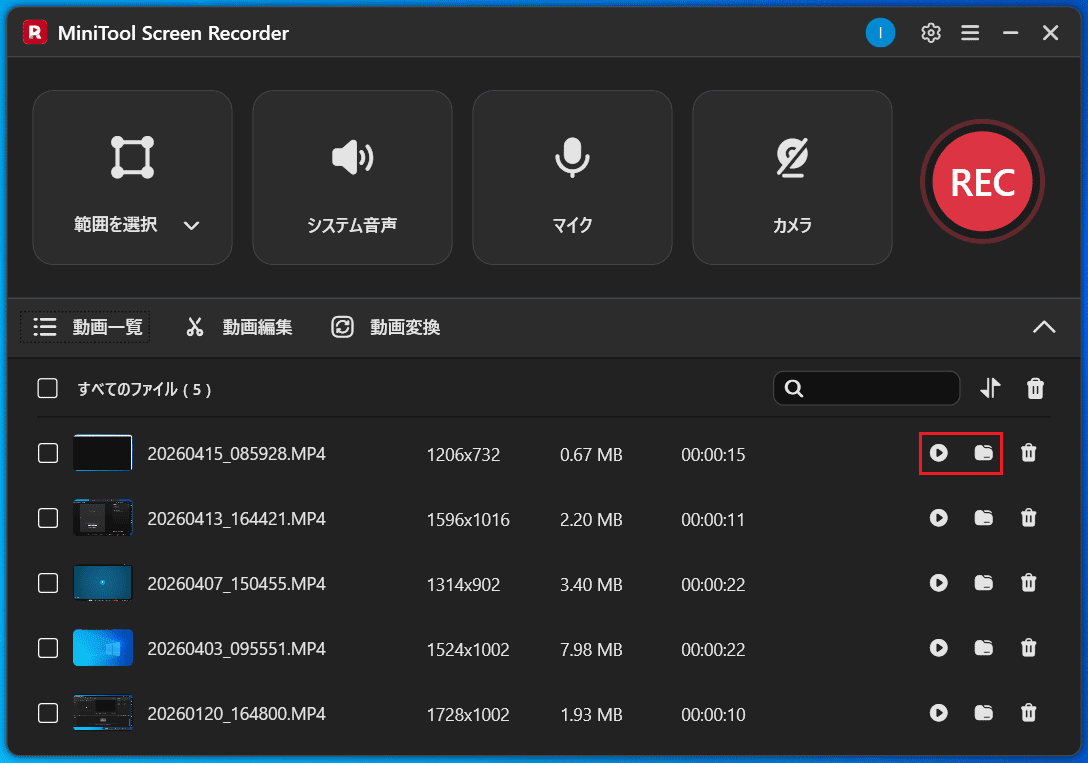Play the 20260413_164421.MP4 recording
Viewport: 1088px width, 763px height.
[x=939, y=518]
